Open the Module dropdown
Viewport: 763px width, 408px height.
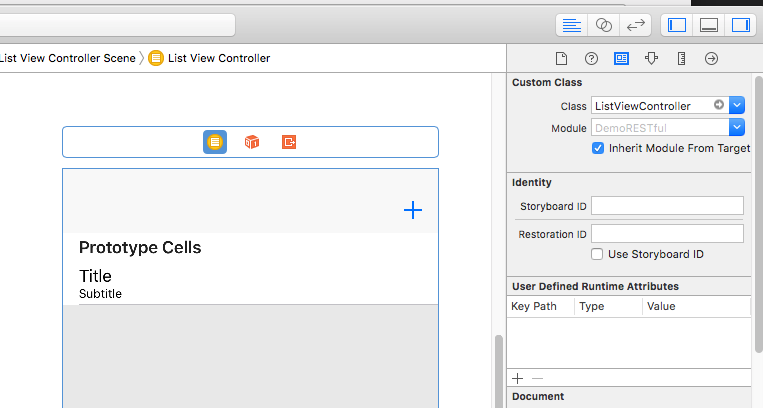(x=737, y=128)
